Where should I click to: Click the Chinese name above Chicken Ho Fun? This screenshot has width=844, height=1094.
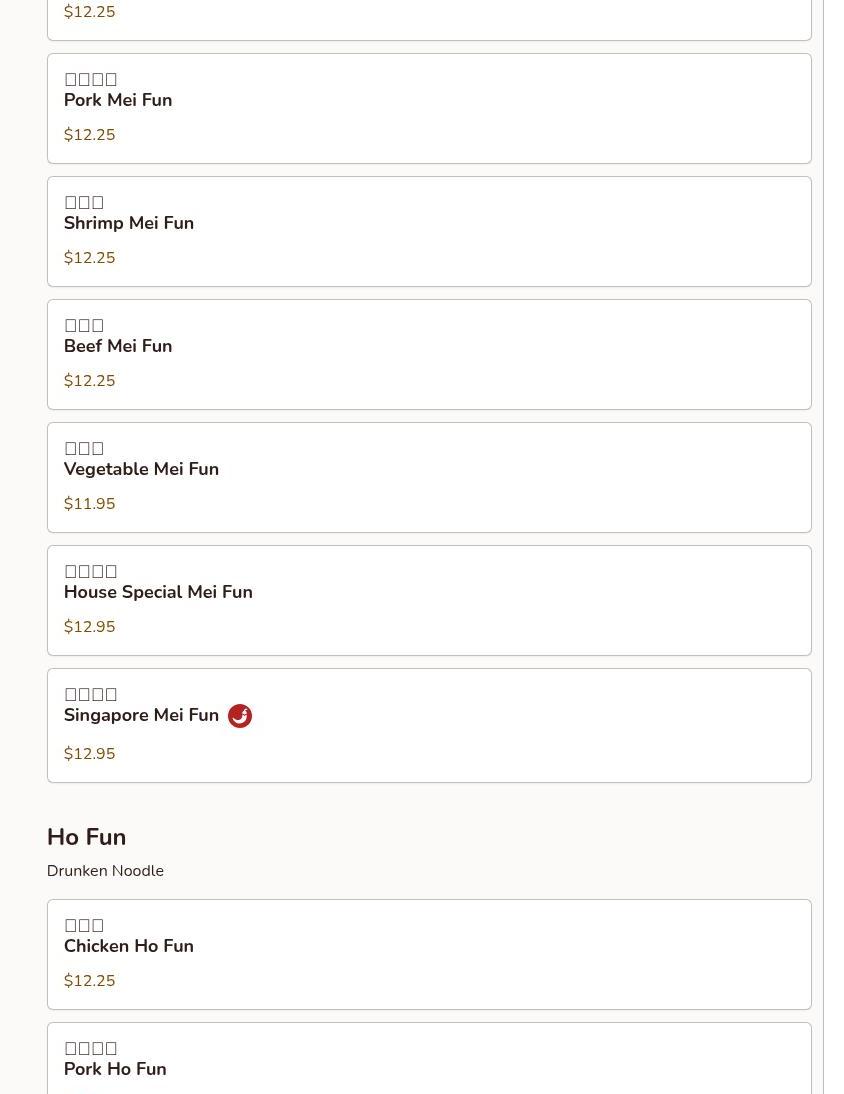84,925
